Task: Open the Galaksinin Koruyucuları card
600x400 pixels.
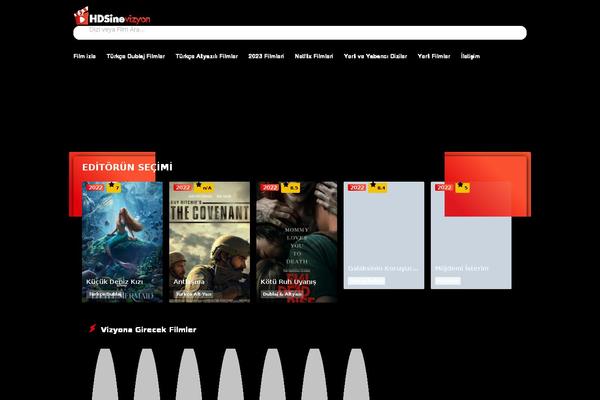Action: coord(384,235)
